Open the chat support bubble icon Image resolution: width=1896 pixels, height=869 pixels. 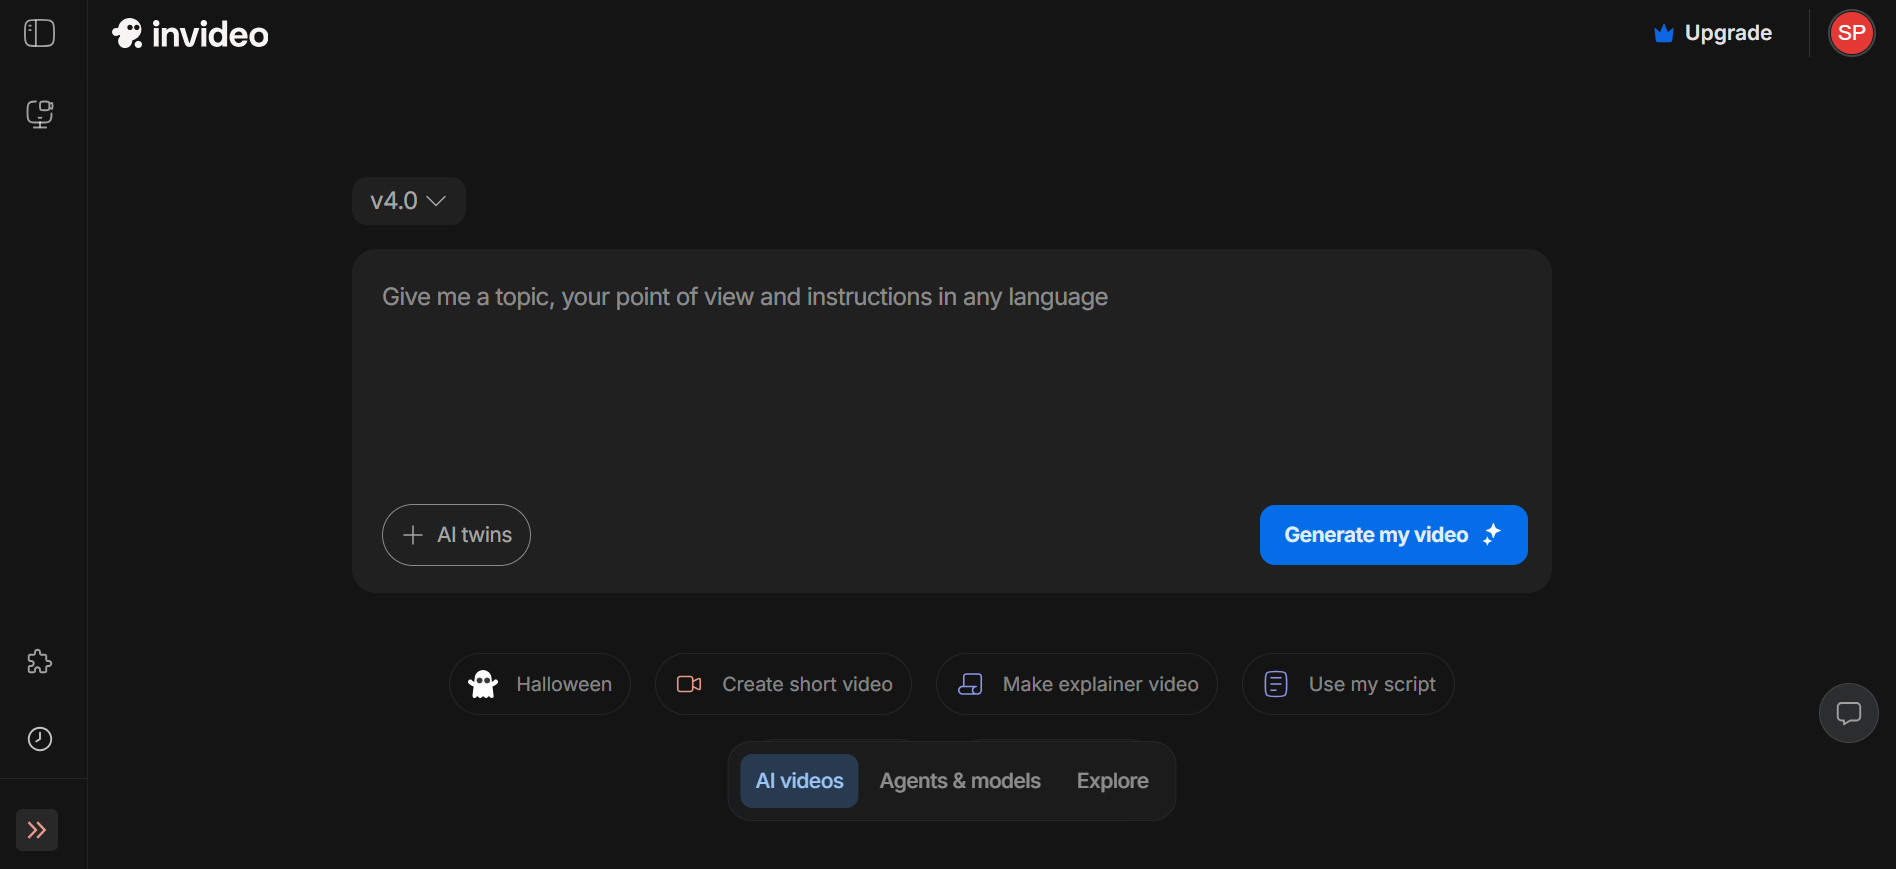tap(1848, 713)
